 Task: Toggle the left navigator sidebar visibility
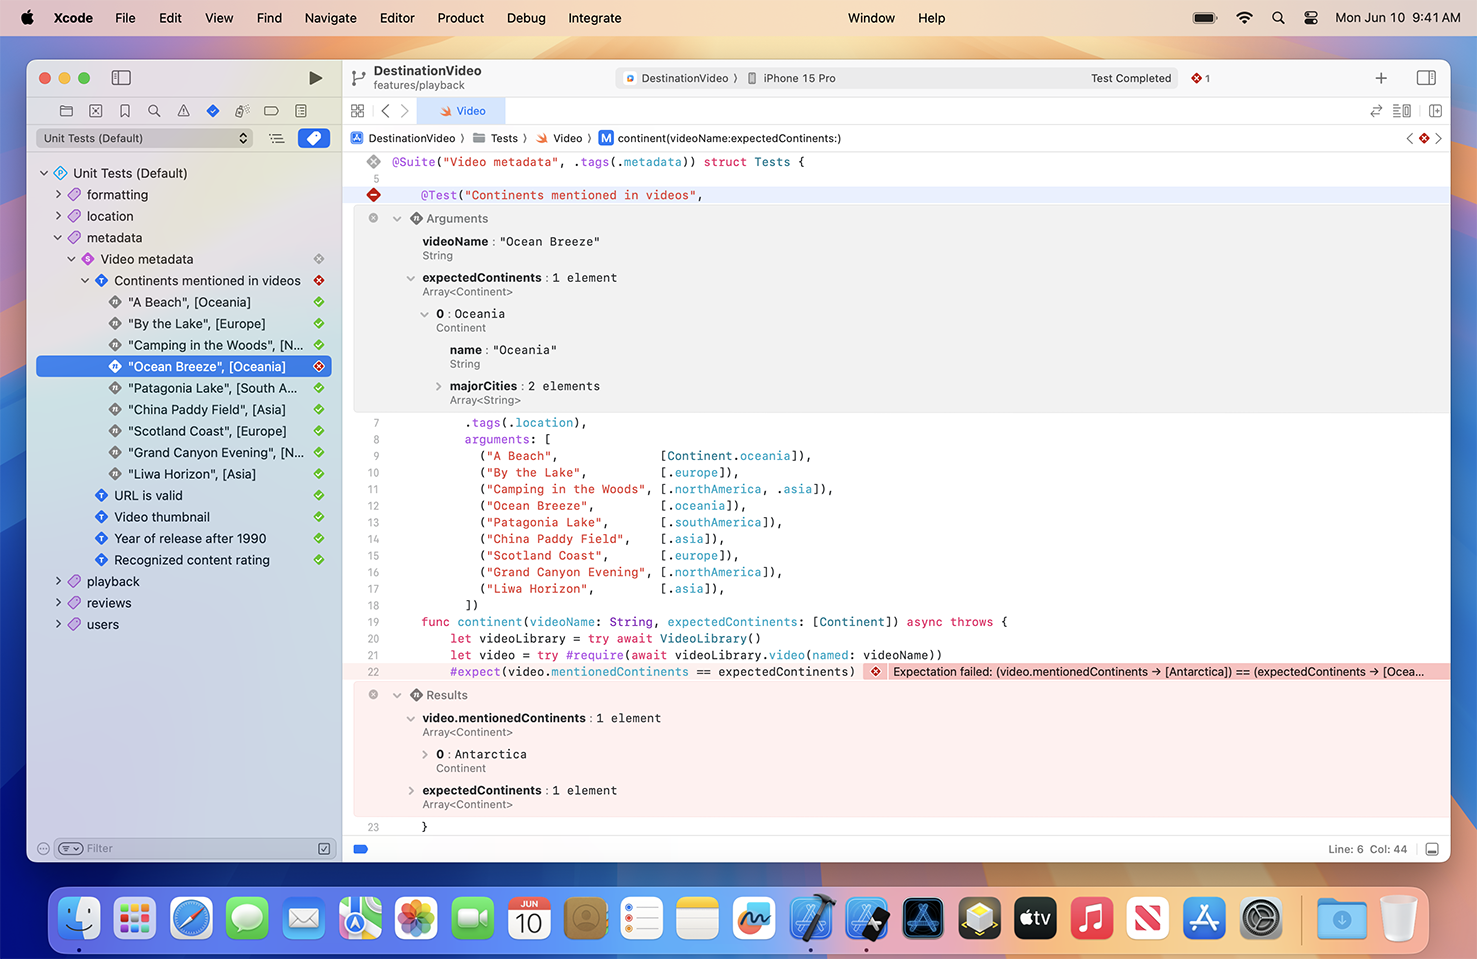point(121,77)
